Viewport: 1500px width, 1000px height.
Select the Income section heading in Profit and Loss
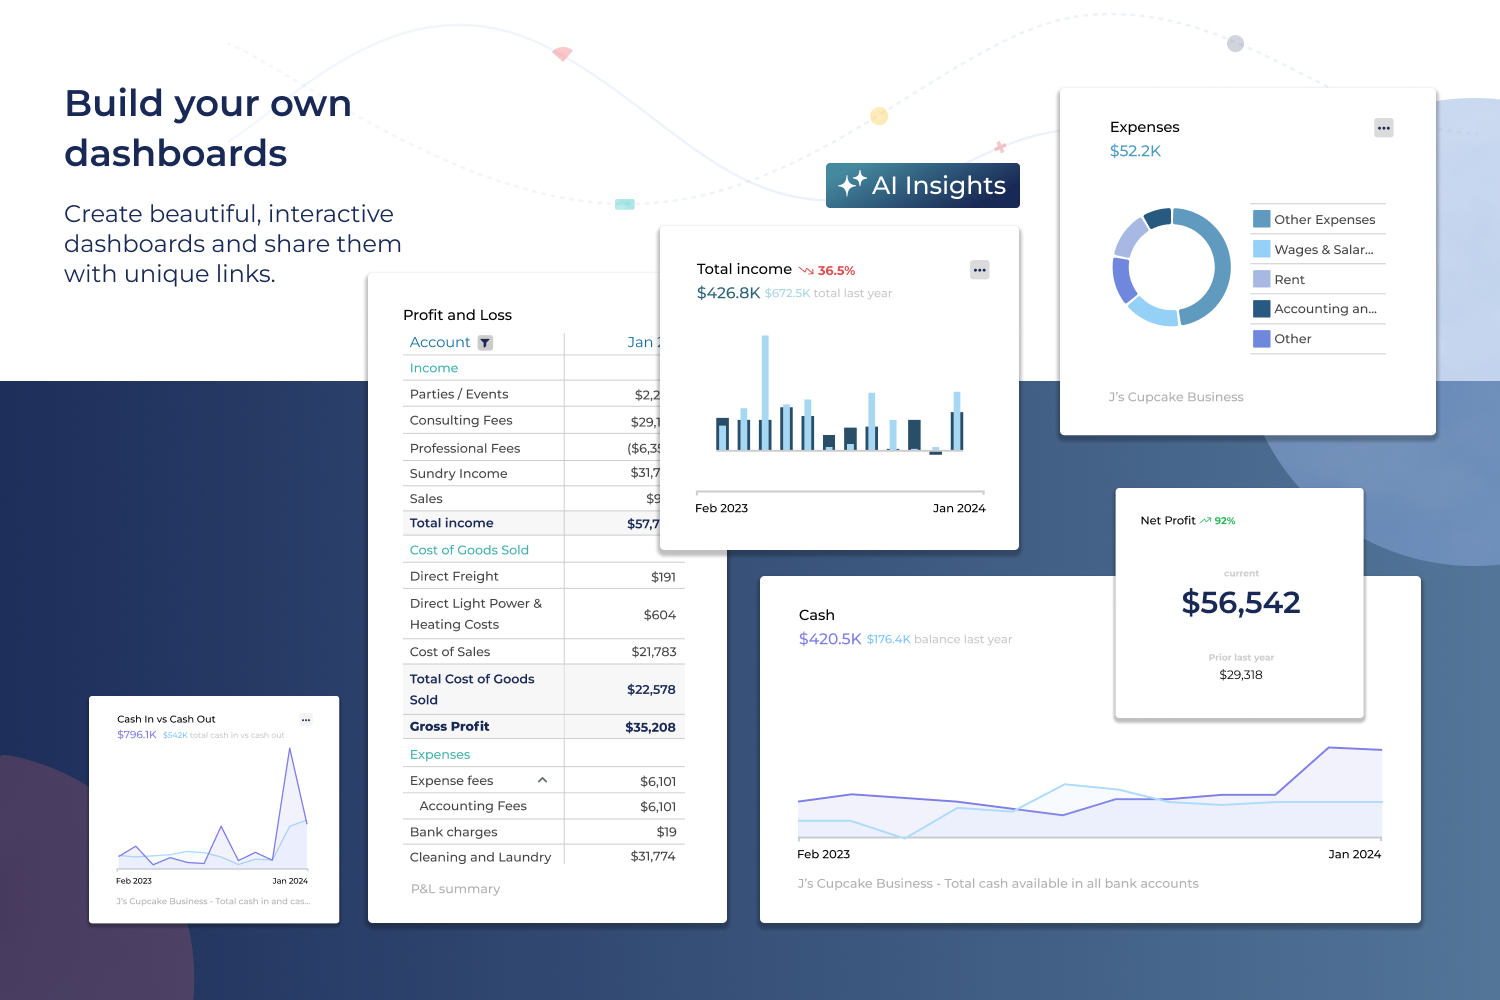tap(433, 368)
